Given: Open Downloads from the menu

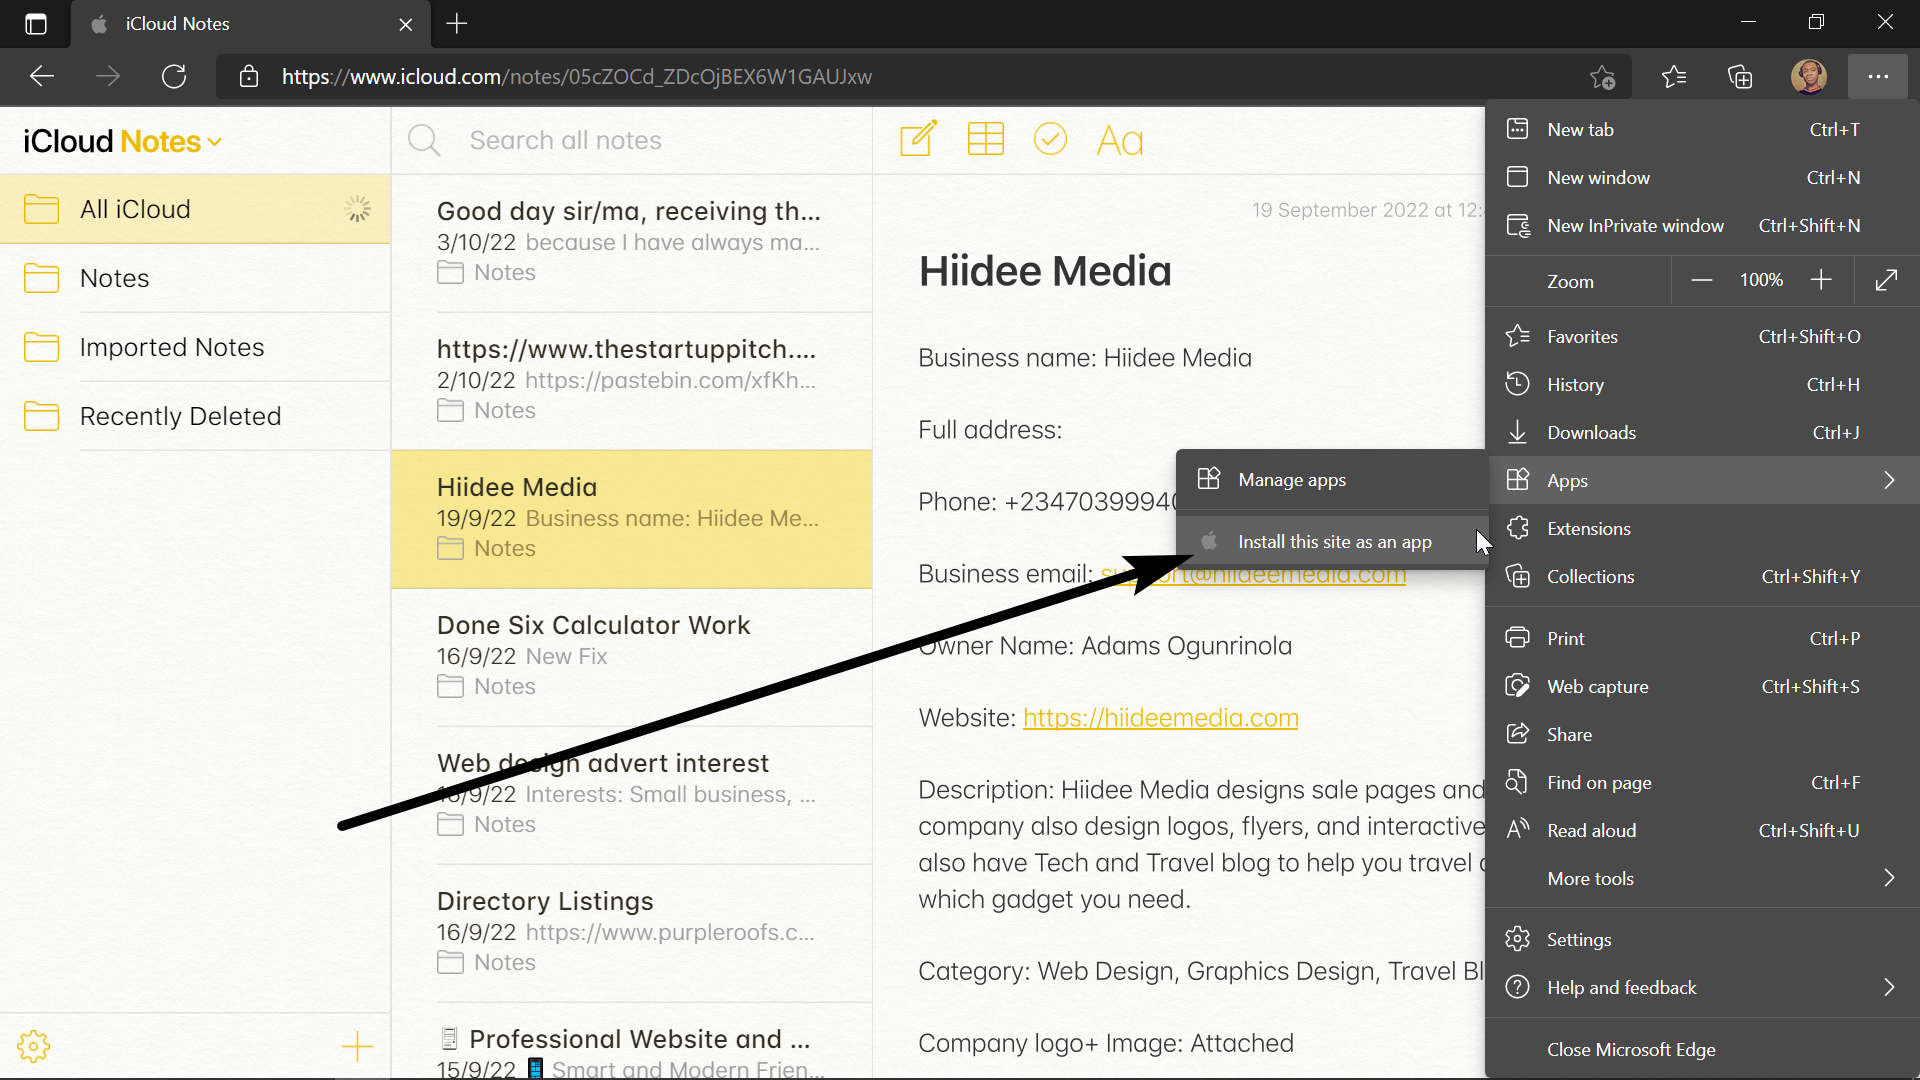Looking at the screenshot, I should pyautogui.click(x=1703, y=432).
